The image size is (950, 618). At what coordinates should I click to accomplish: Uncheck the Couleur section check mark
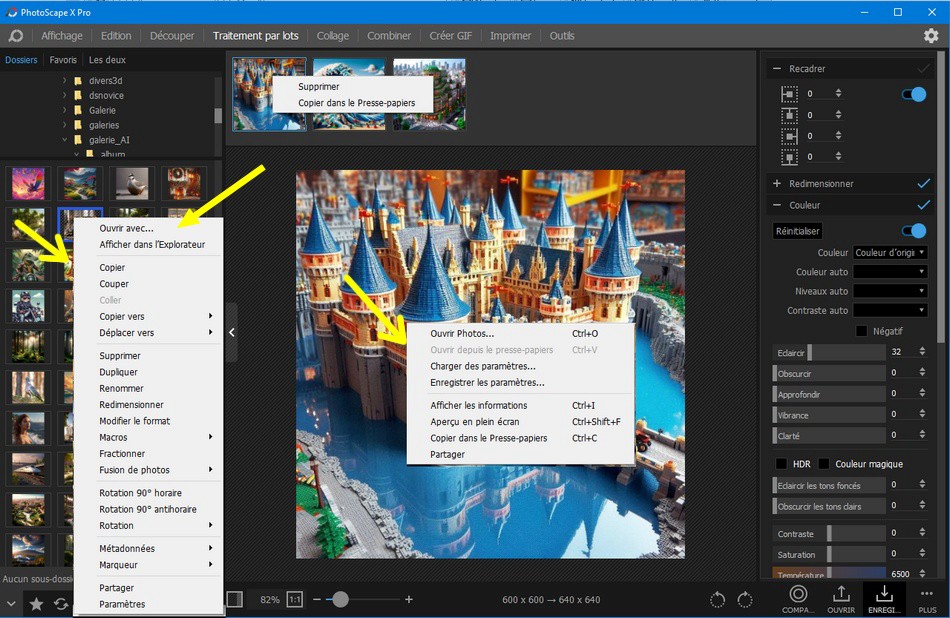click(923, 205)
